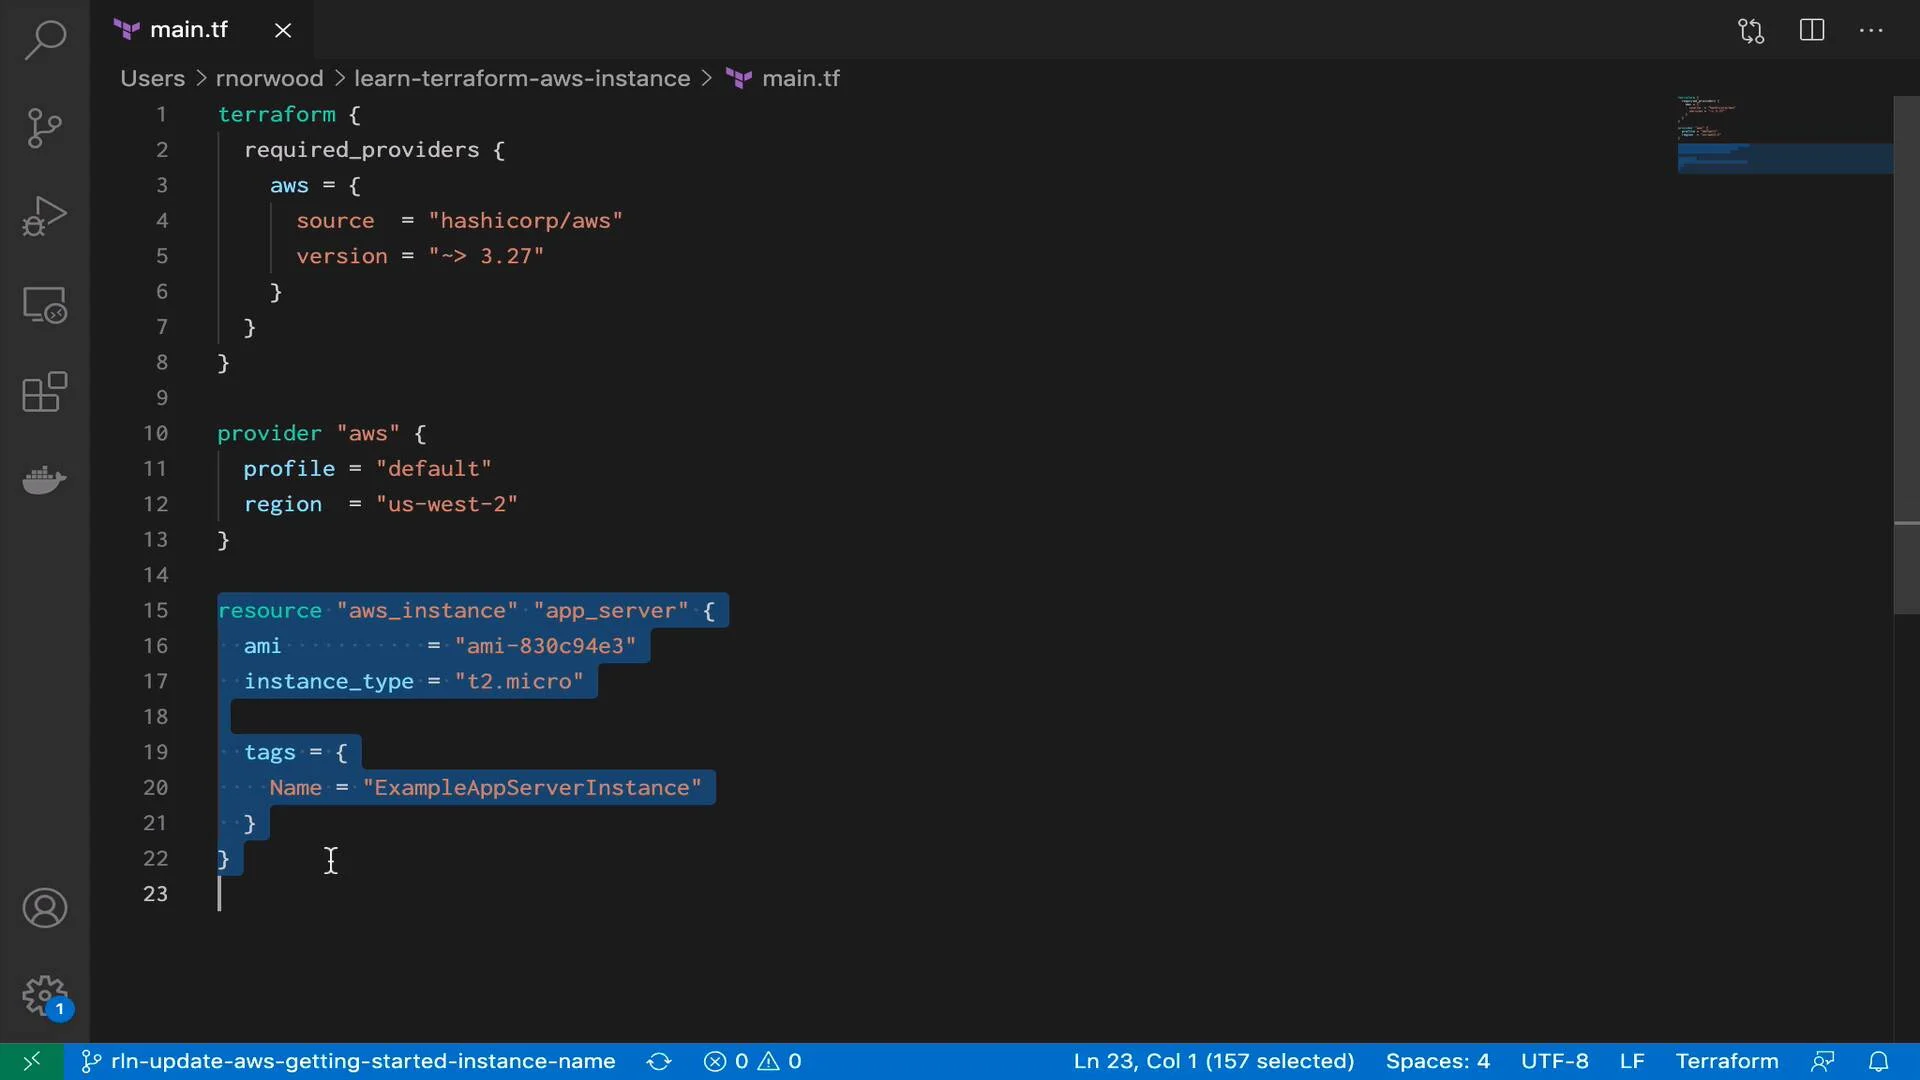
Task: Open the Accounts menu
Action: tap(45, 908)
